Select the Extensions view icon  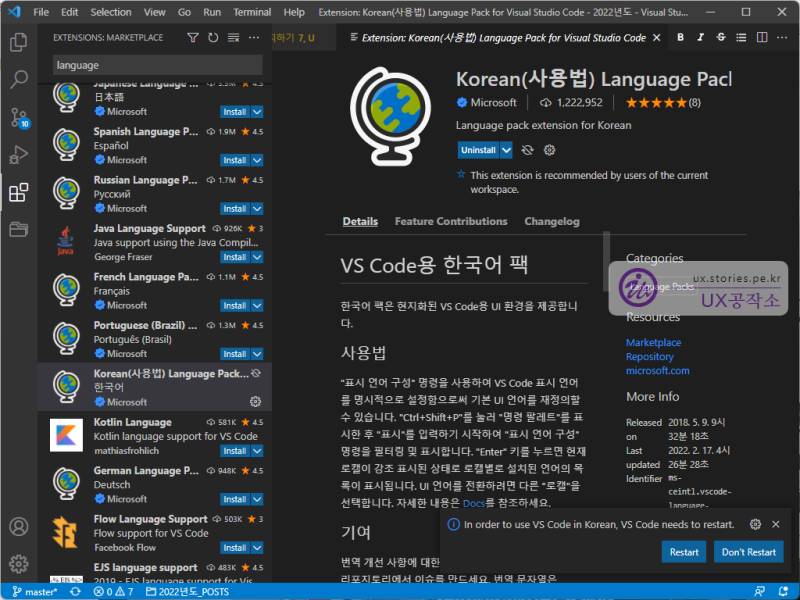(x=18, y=192)
